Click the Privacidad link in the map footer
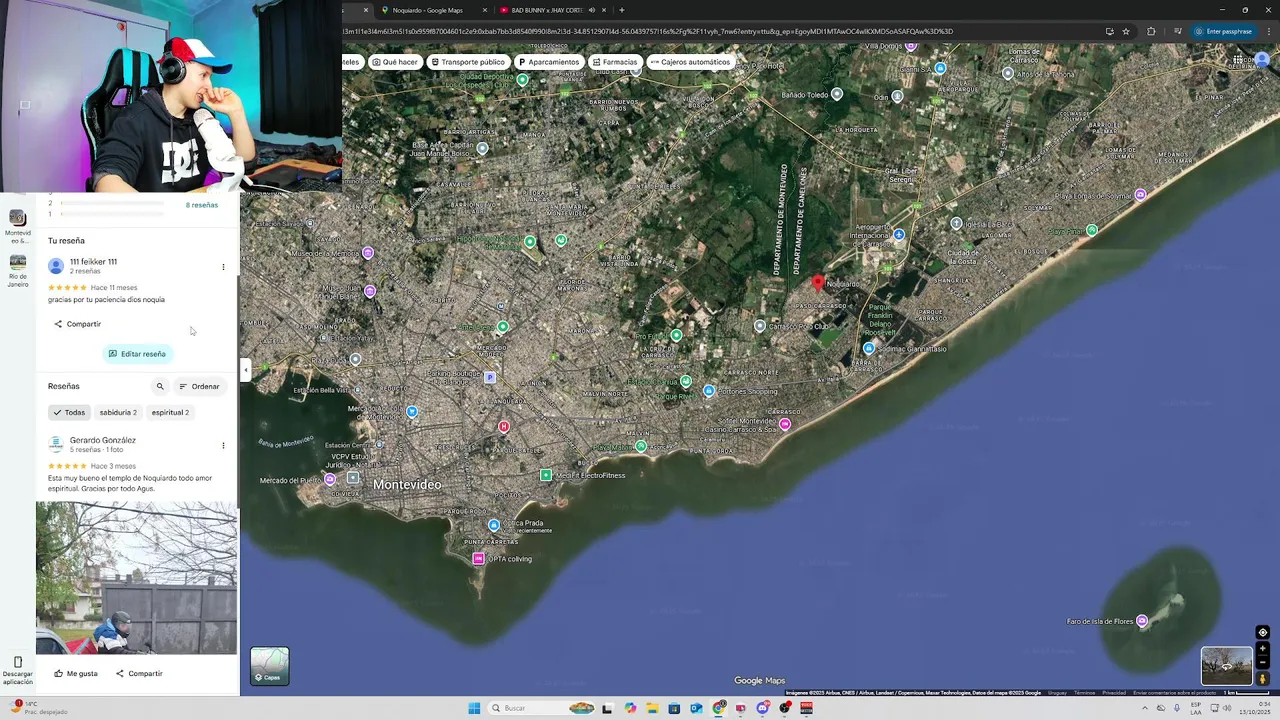This screenshot has width=1280, height=720. 1114,692
